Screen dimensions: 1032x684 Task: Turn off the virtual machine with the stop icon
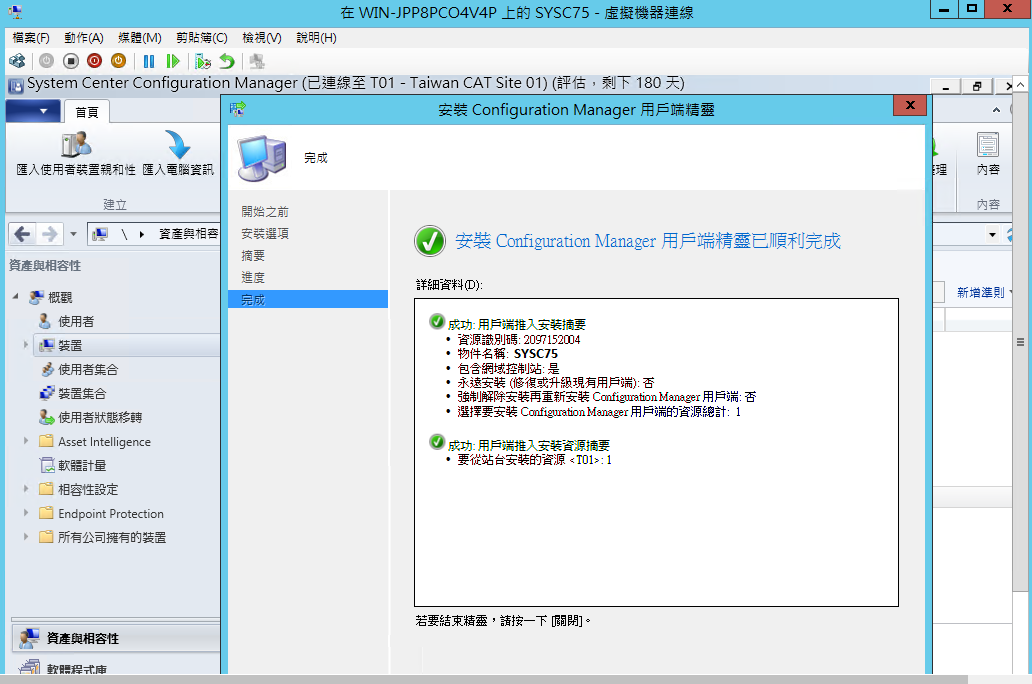70,61
